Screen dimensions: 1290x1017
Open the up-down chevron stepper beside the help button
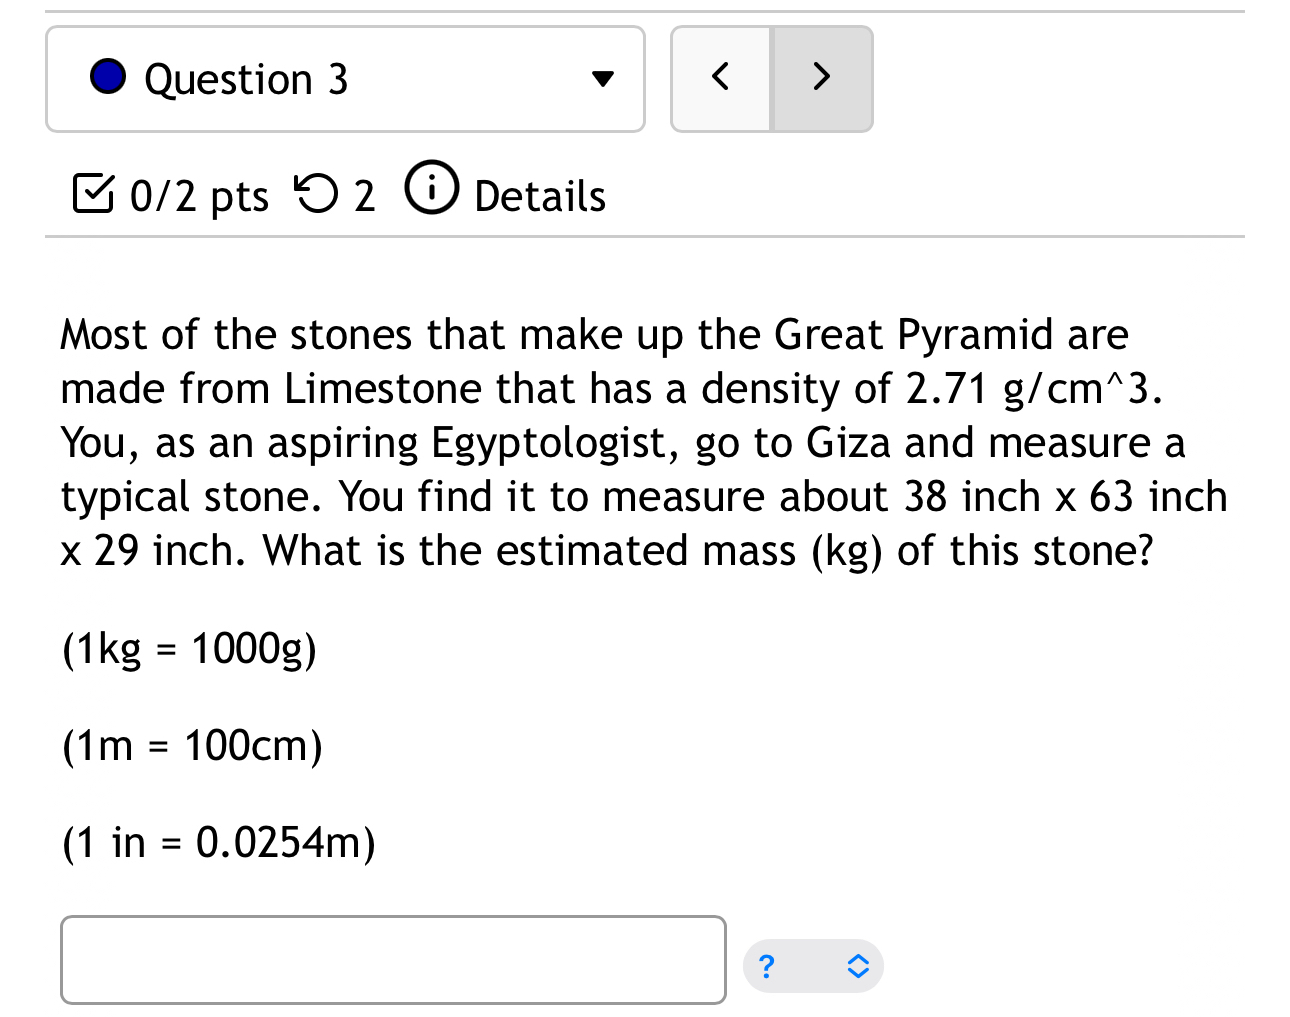point(857,965)
